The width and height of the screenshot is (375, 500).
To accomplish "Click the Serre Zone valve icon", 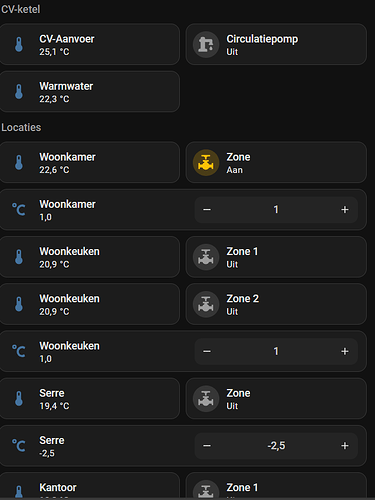I will pyautogui.click(x=206, y=399).
